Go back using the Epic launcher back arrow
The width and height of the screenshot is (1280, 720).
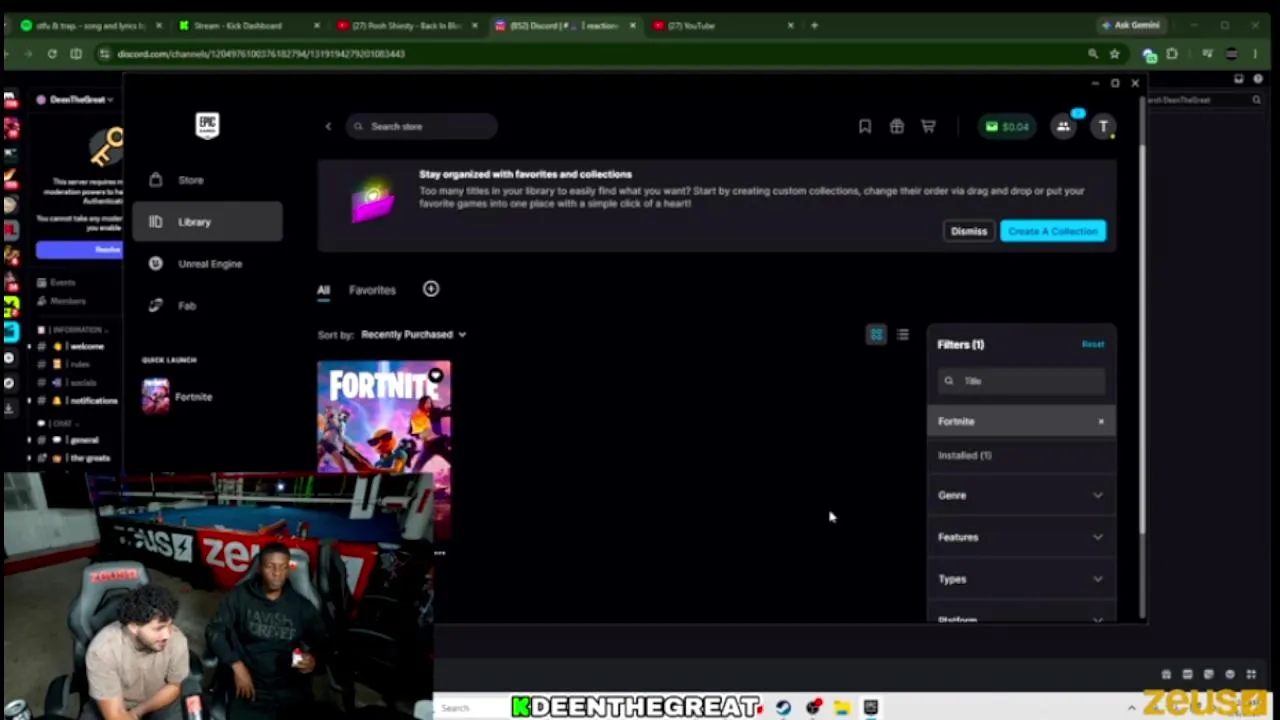(328, 126)
